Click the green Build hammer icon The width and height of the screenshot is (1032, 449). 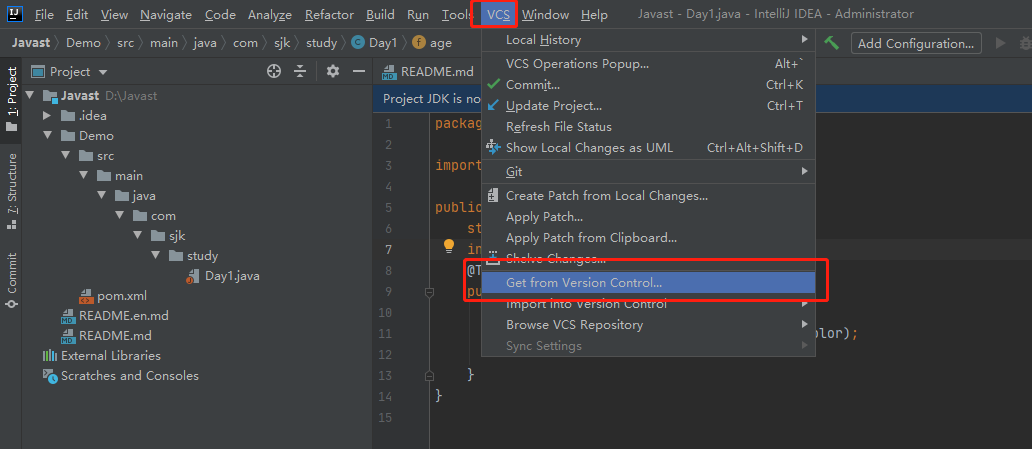pyautogui.click(x=832, y=43)
